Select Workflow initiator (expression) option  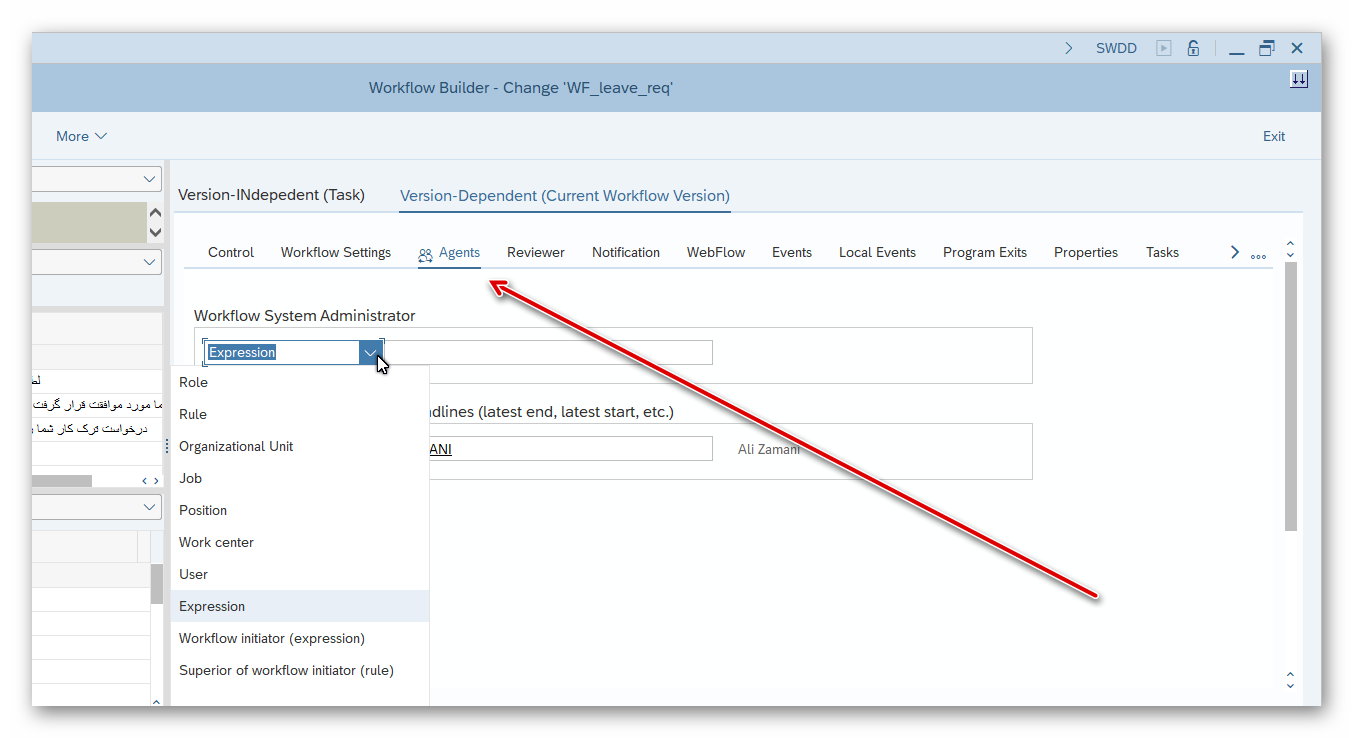272,638
